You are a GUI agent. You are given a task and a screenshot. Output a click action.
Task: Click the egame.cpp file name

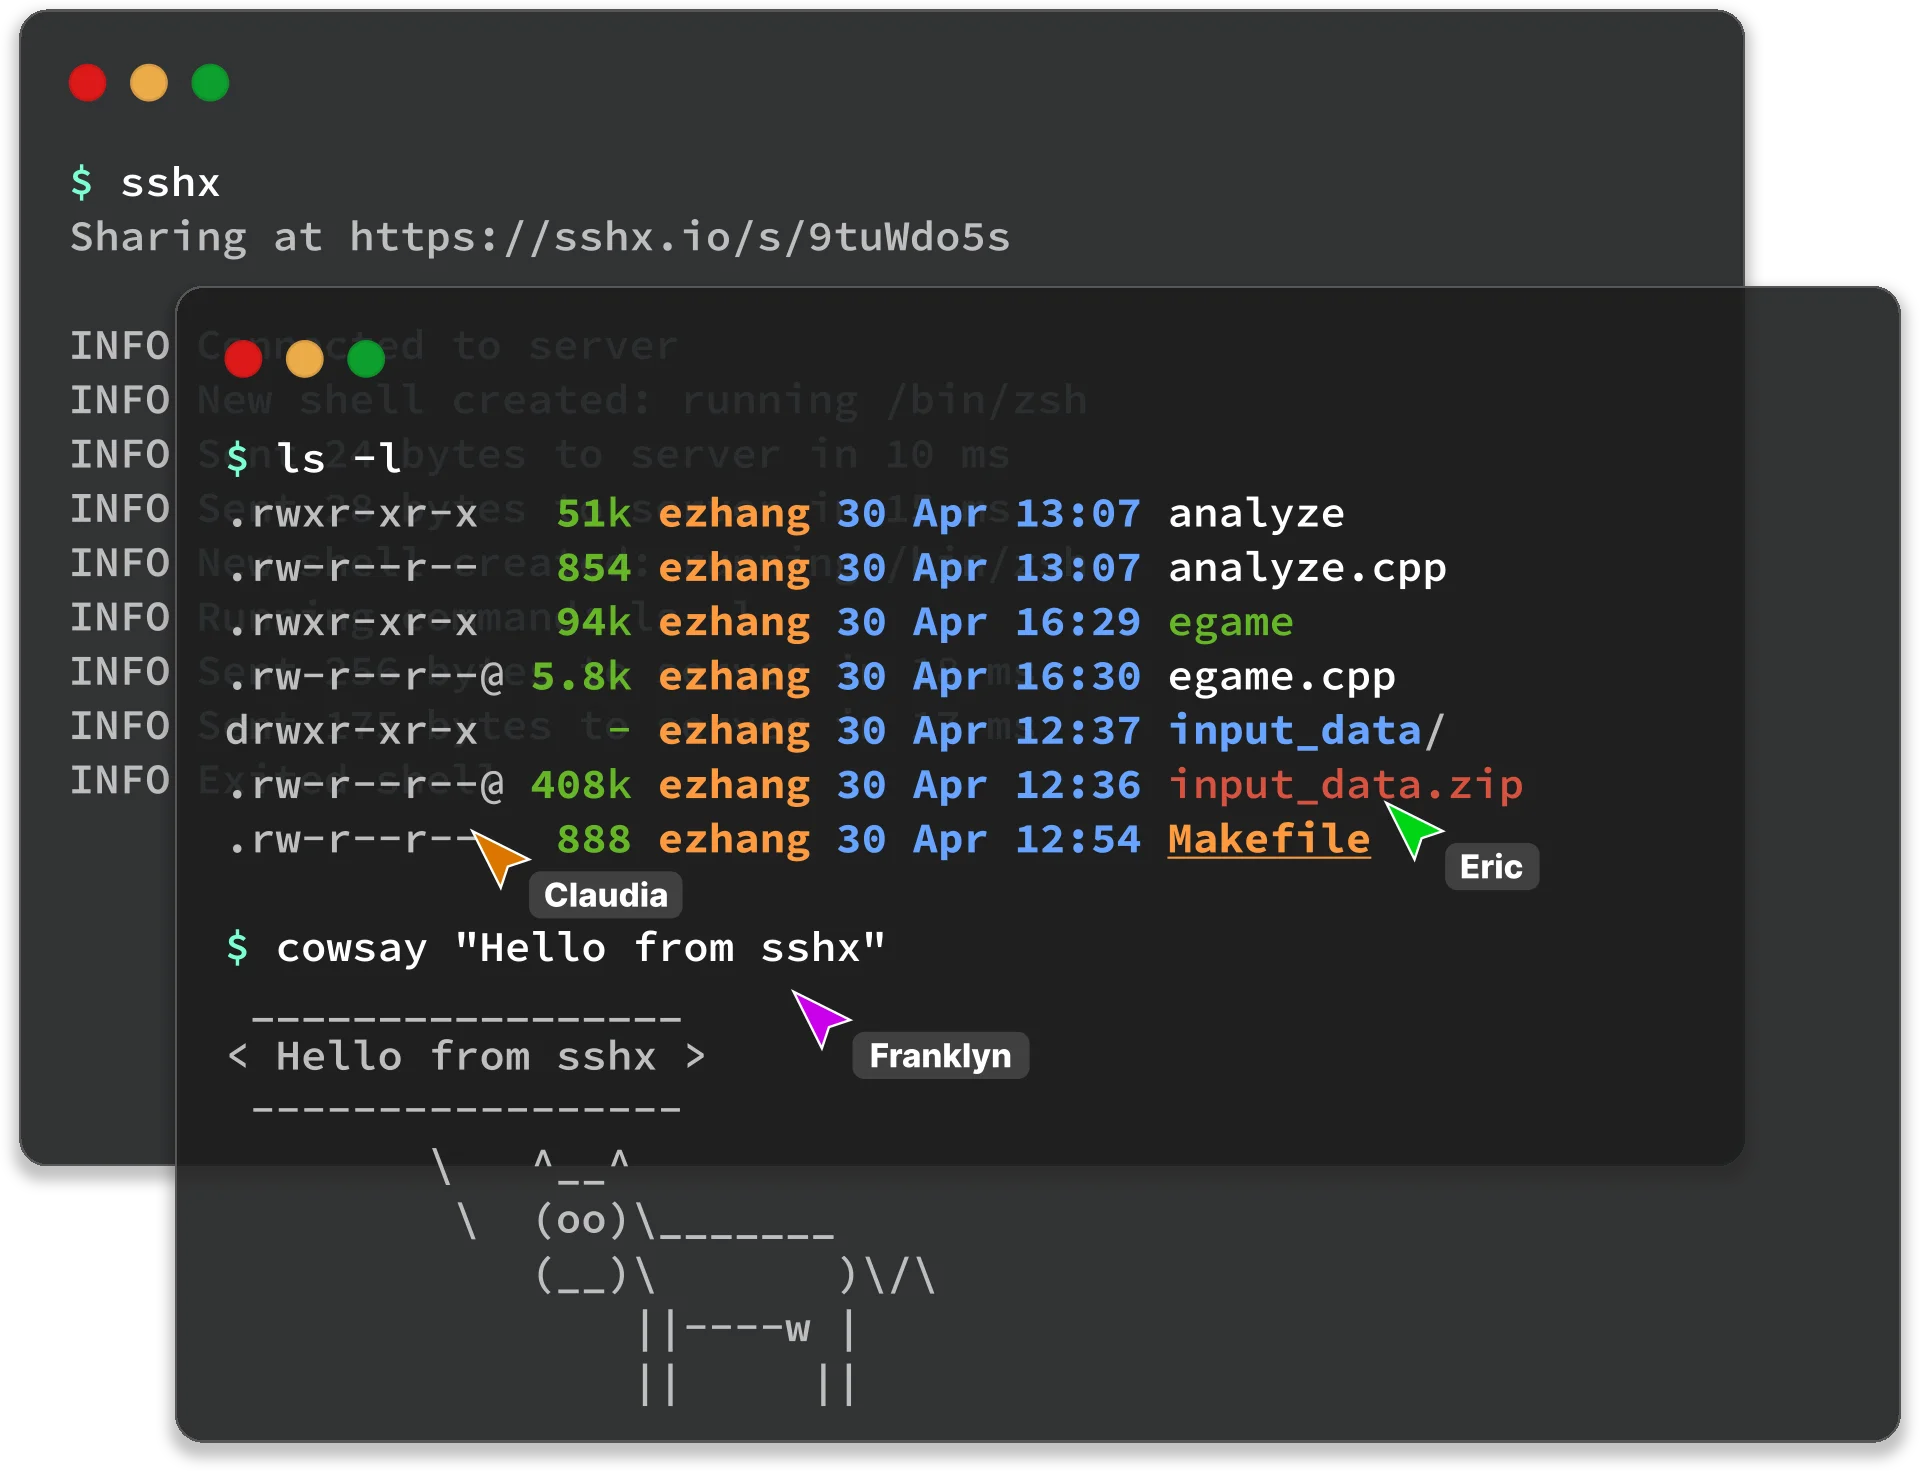coord(1281,676)
